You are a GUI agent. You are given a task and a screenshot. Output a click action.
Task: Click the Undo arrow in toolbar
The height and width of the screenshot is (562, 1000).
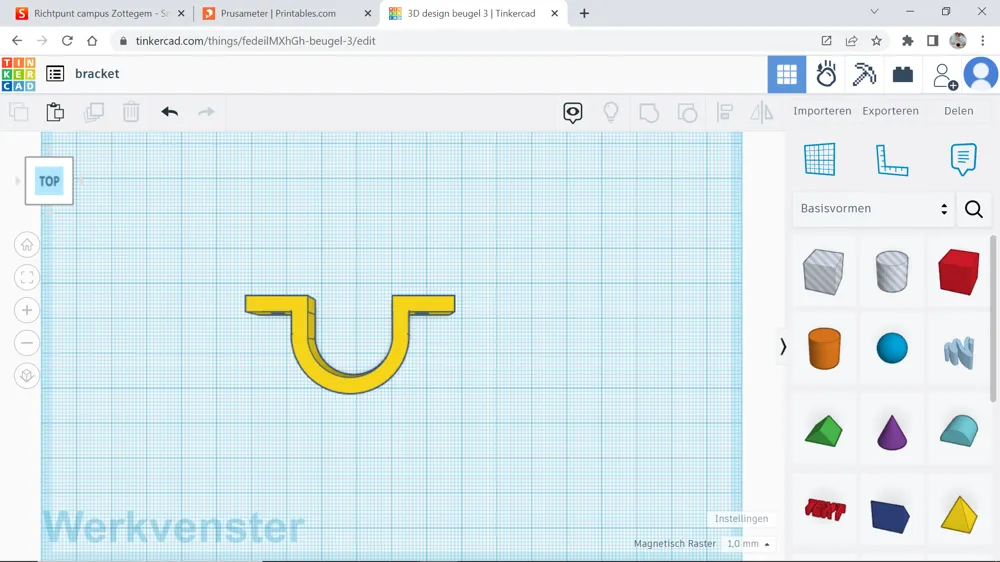coord(169,112)
